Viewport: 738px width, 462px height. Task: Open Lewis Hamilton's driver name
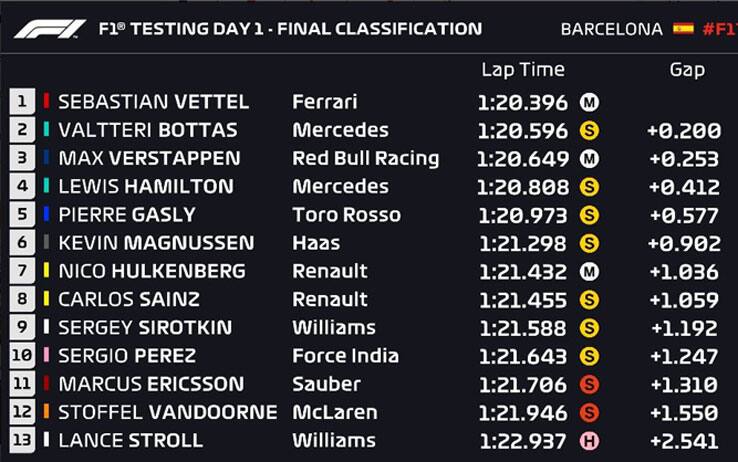pos(146,187)
